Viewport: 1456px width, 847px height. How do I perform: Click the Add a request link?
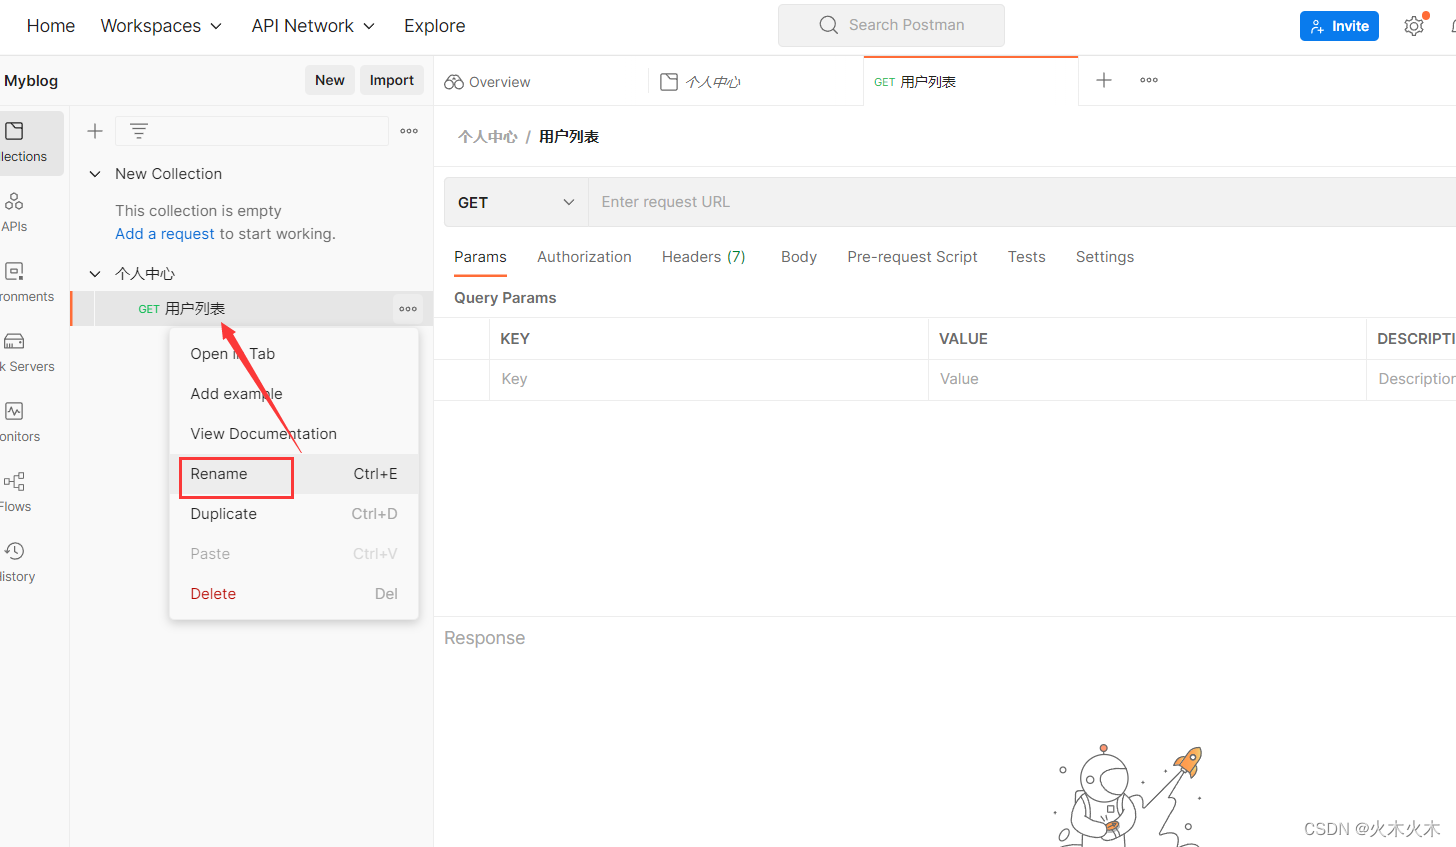(164, 233)
